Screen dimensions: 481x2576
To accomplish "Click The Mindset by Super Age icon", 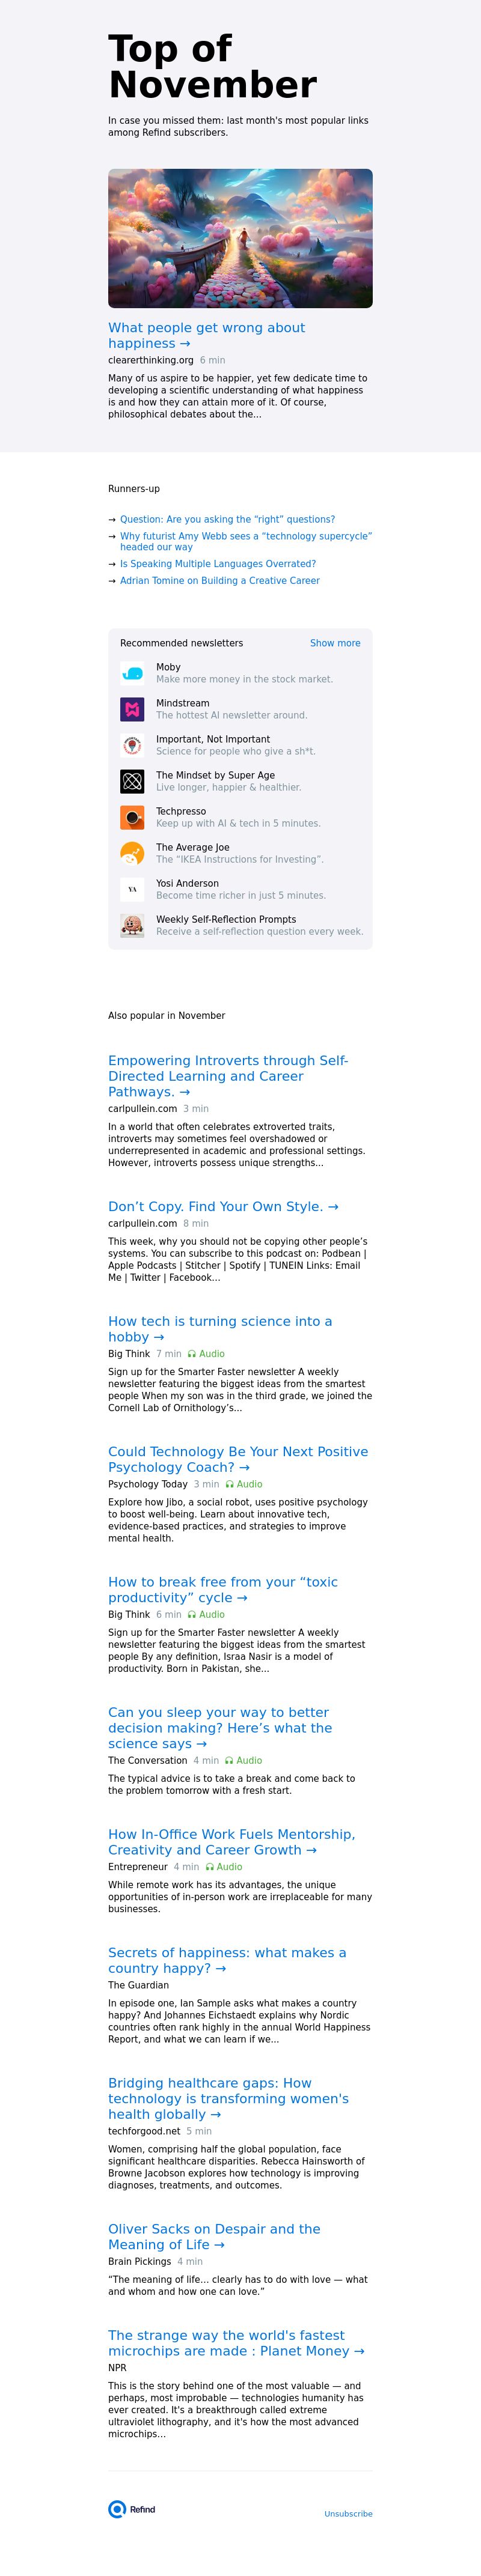I will point(132,781).
